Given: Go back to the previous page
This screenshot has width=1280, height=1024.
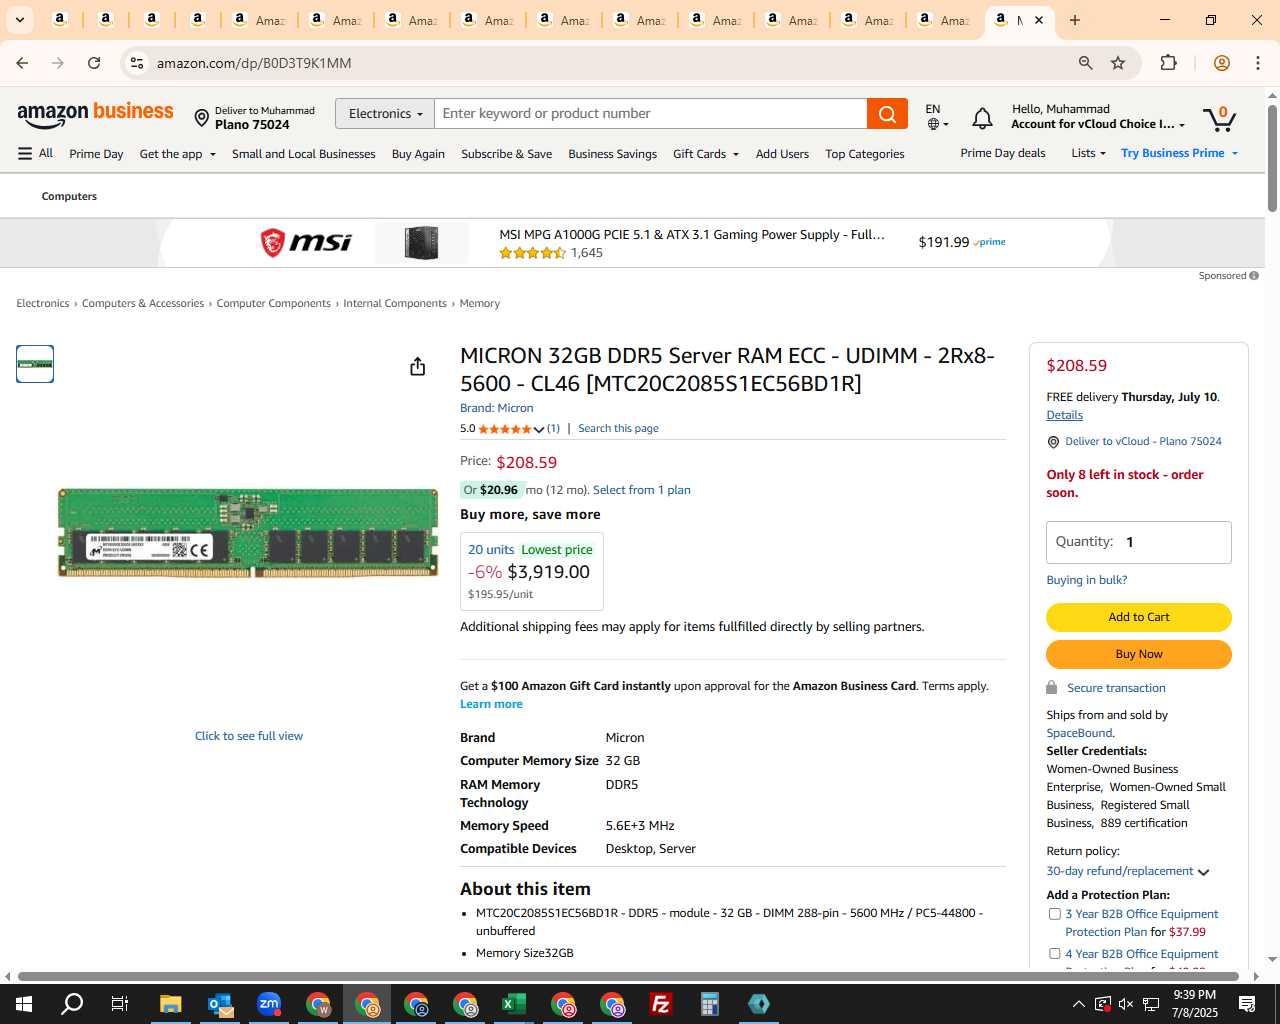Looking at the screenshot, I should 22,63.
